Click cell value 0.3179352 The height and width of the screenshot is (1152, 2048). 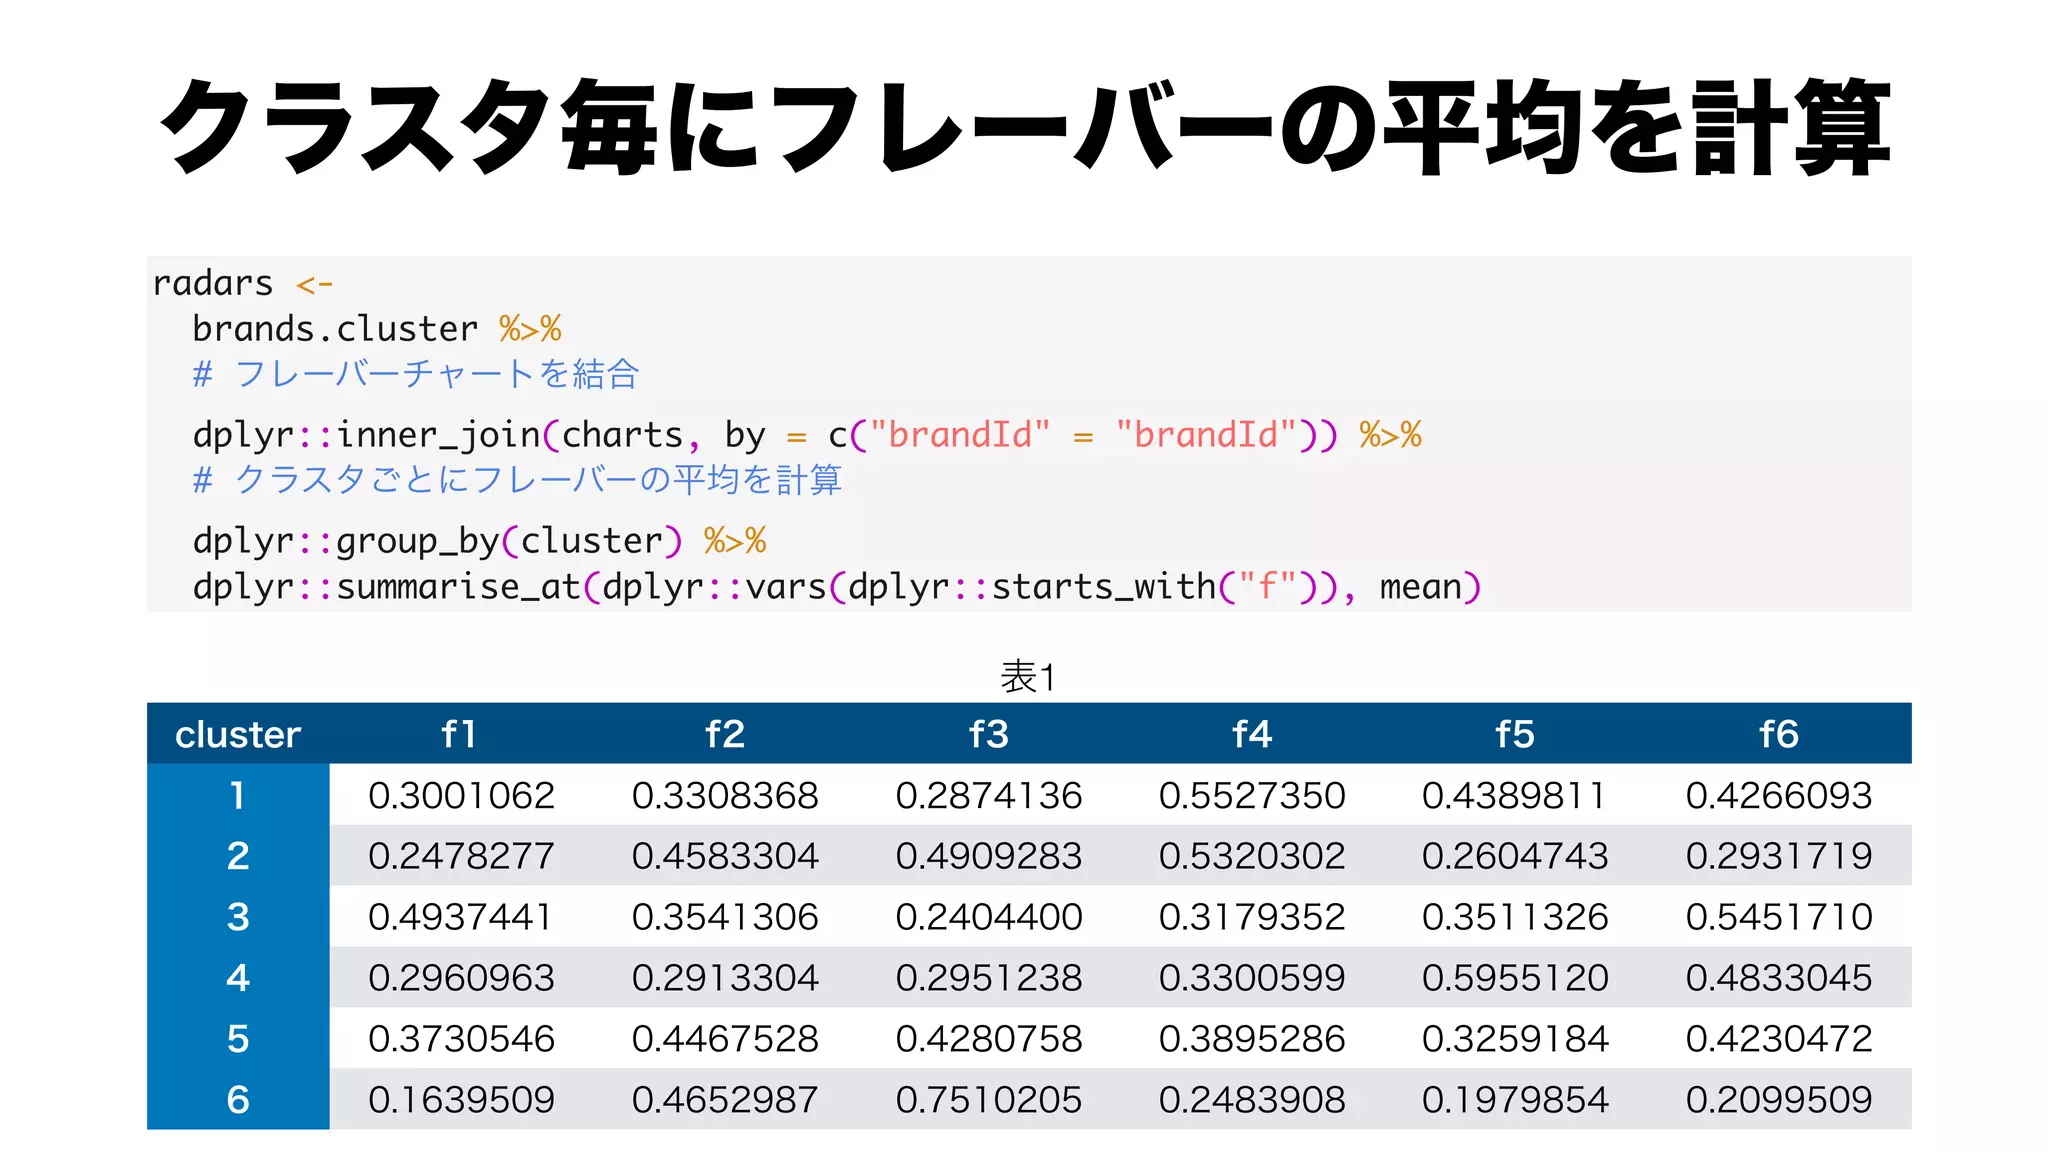click(1252, 917)
